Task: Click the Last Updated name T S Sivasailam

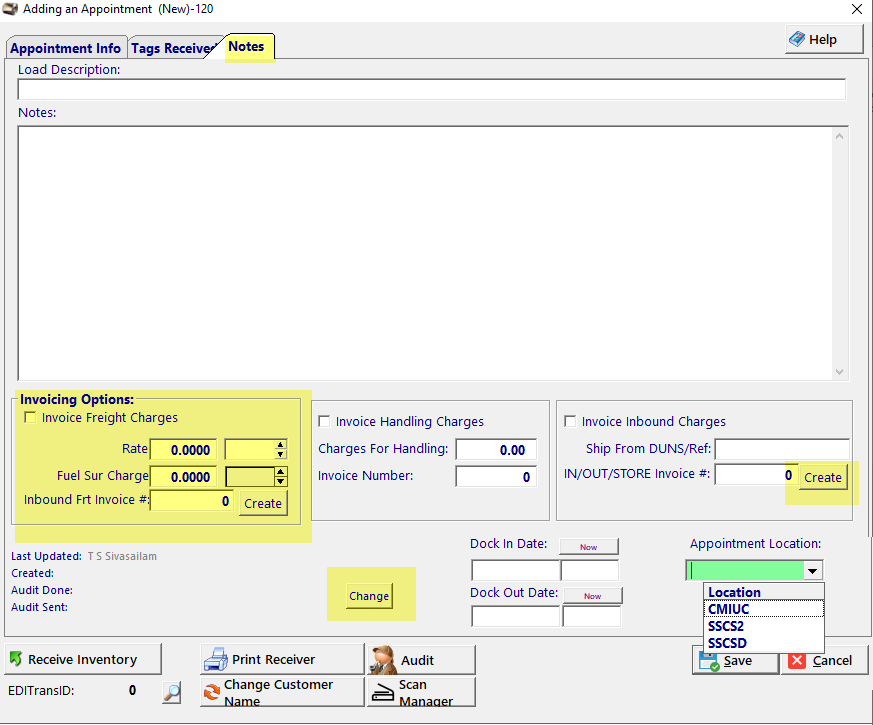Action: click(x=122, y=556)
